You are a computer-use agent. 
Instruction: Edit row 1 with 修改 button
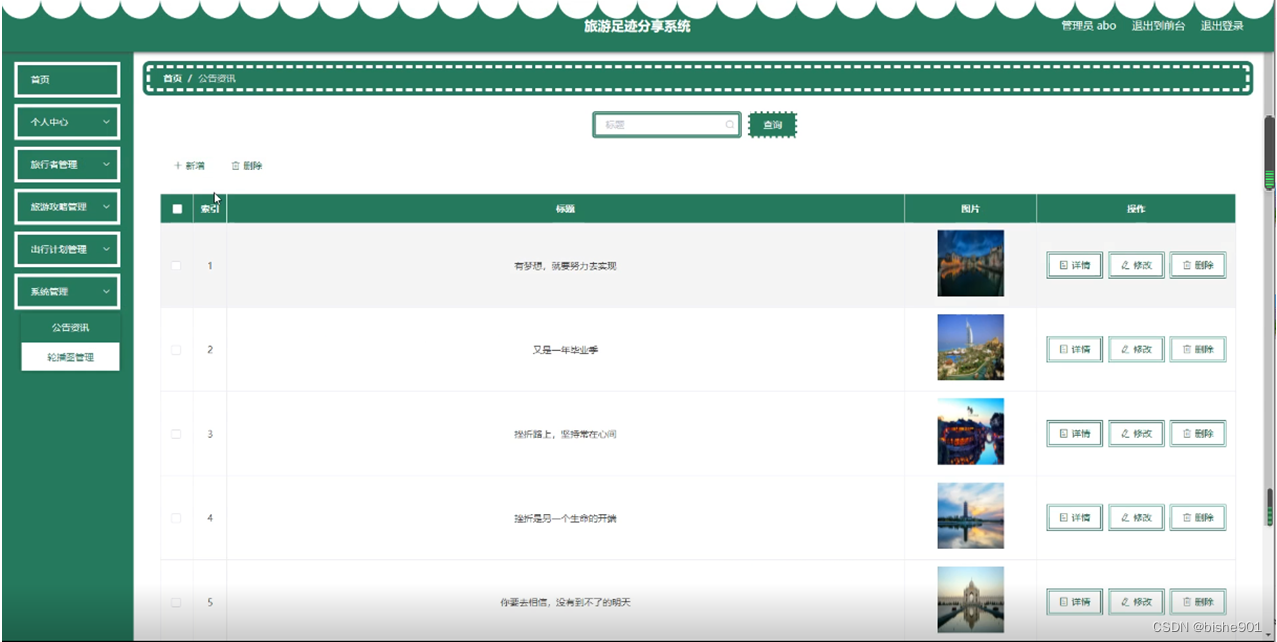[x=1136, y=265]
